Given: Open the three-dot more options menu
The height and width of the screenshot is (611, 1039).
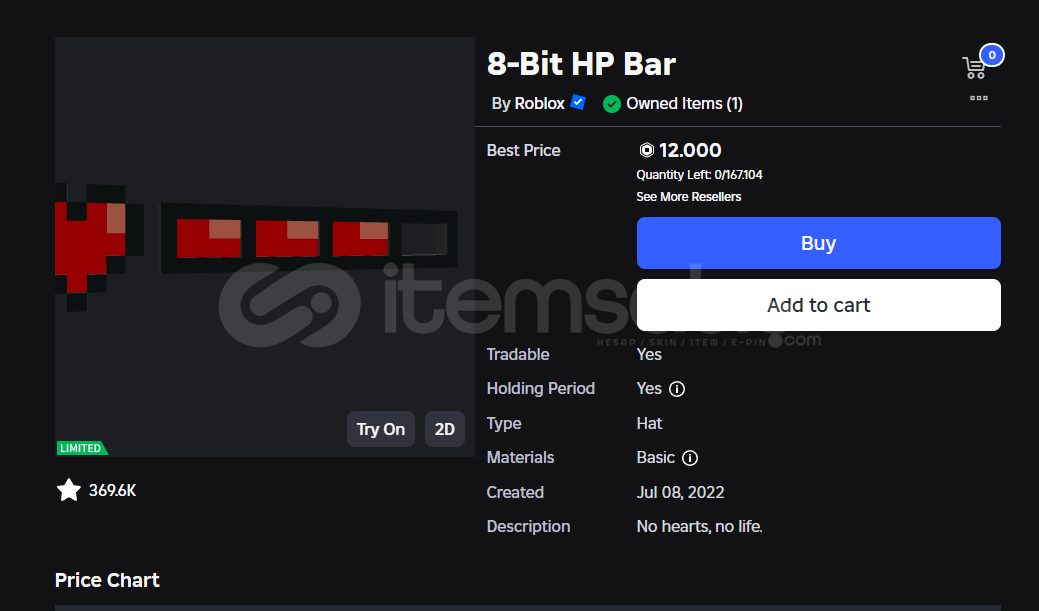Looking at the screenshot, I should coord(979,98).
